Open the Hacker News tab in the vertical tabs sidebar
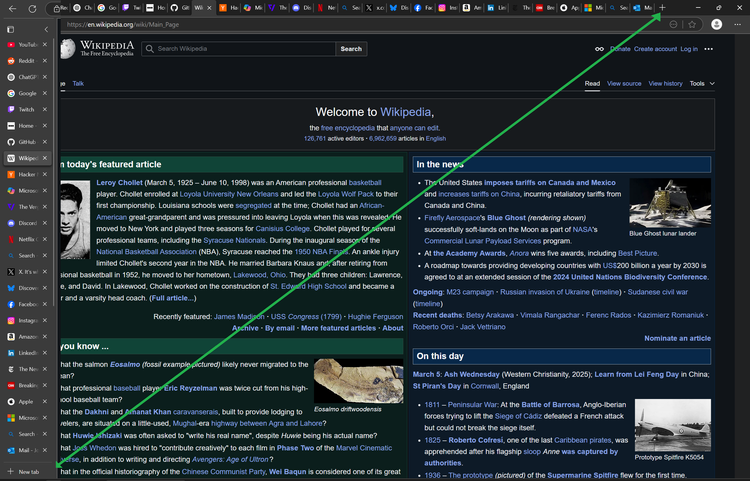This screenshot has height=481, width=750. coord(24,175)
